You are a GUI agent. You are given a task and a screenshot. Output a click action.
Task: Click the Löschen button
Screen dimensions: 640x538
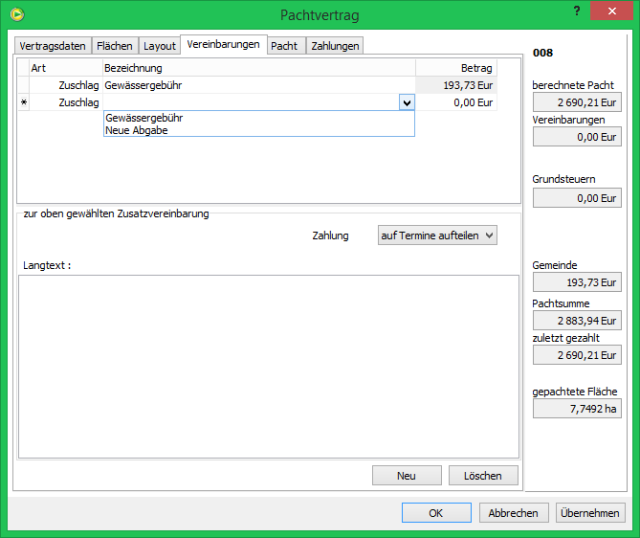[x=483, y=476]
